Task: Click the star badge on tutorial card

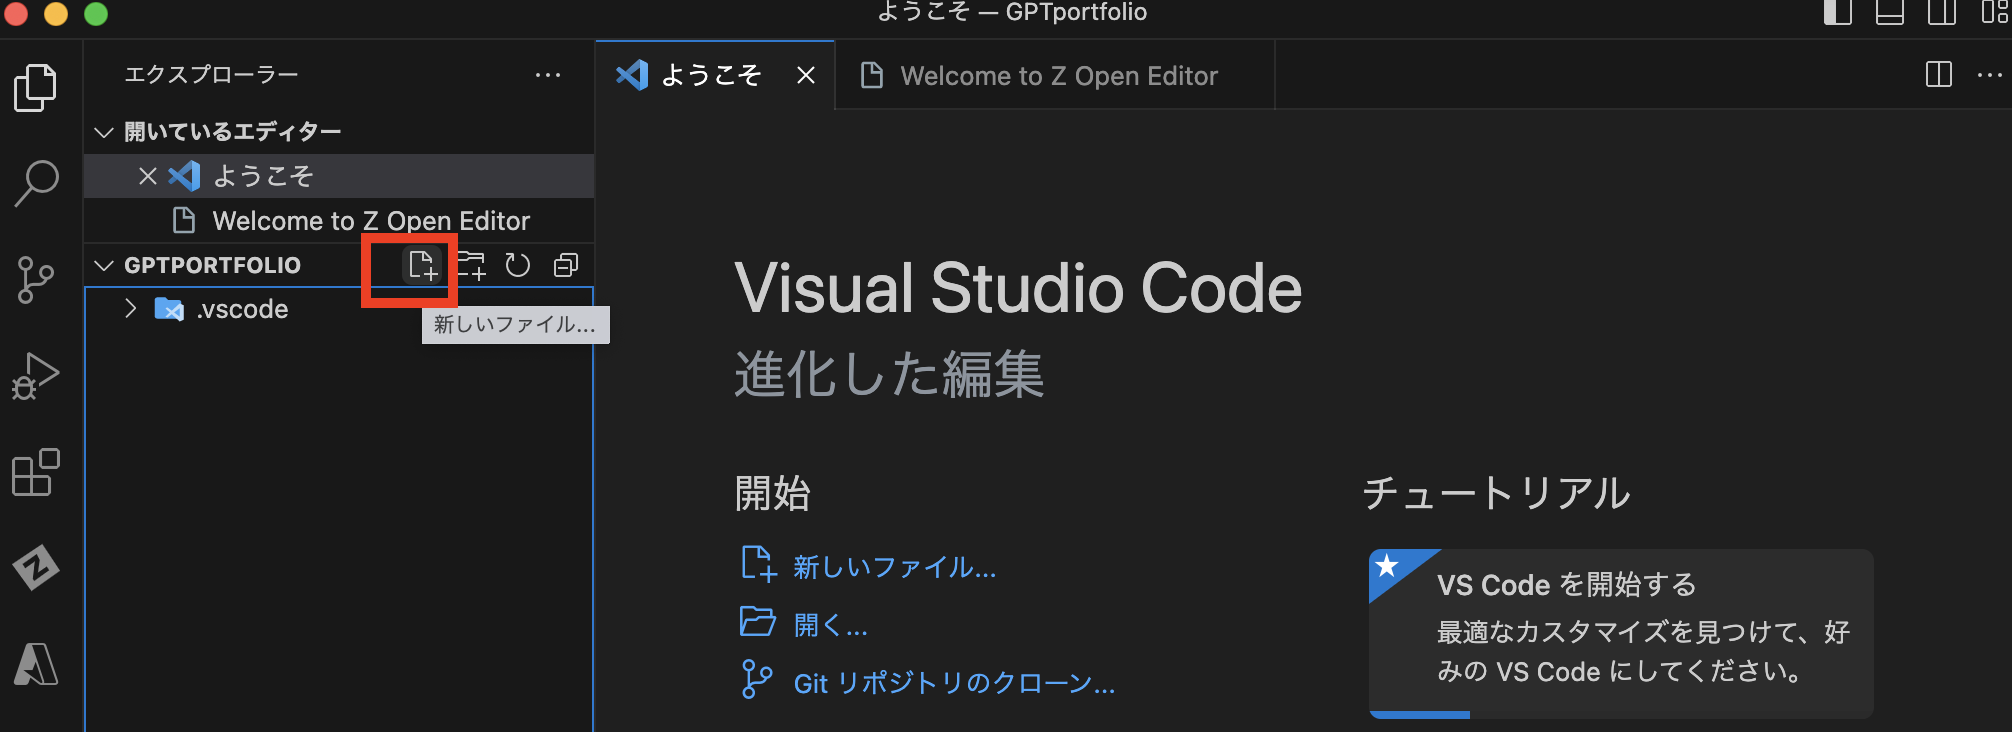Action: tap(1387, 566)
